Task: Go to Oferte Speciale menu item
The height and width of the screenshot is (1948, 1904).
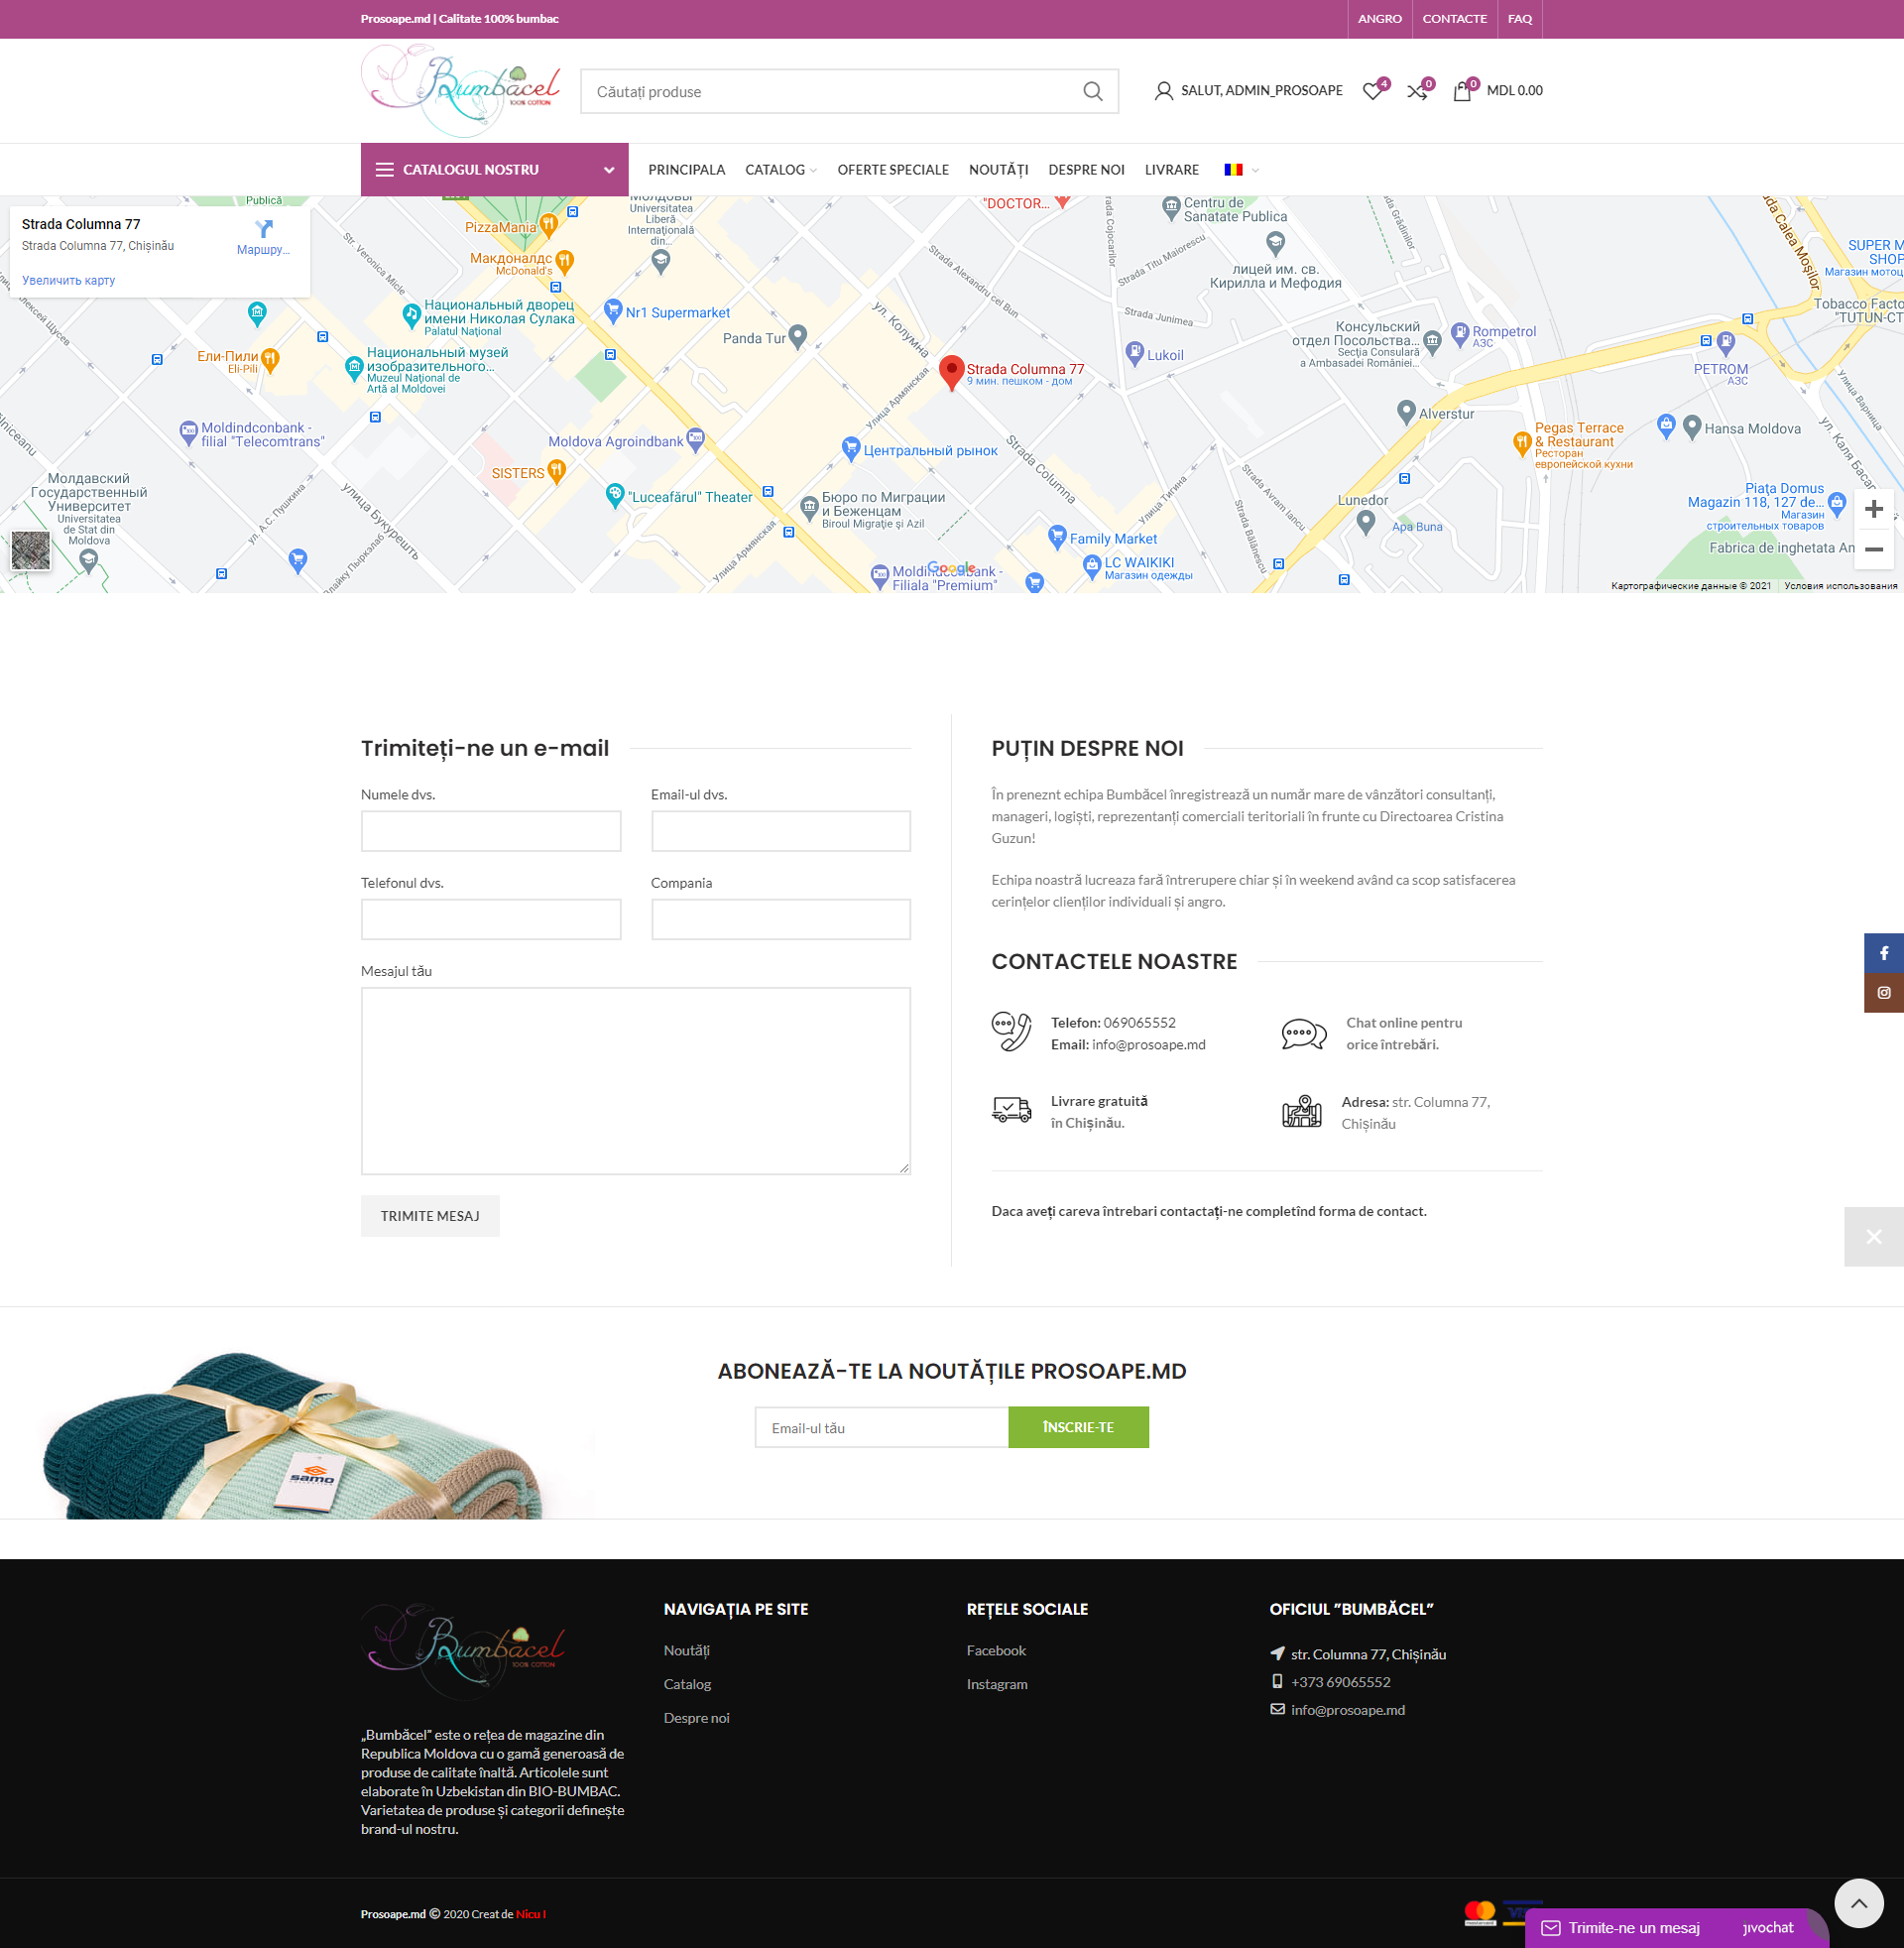Action: [892, 170]
